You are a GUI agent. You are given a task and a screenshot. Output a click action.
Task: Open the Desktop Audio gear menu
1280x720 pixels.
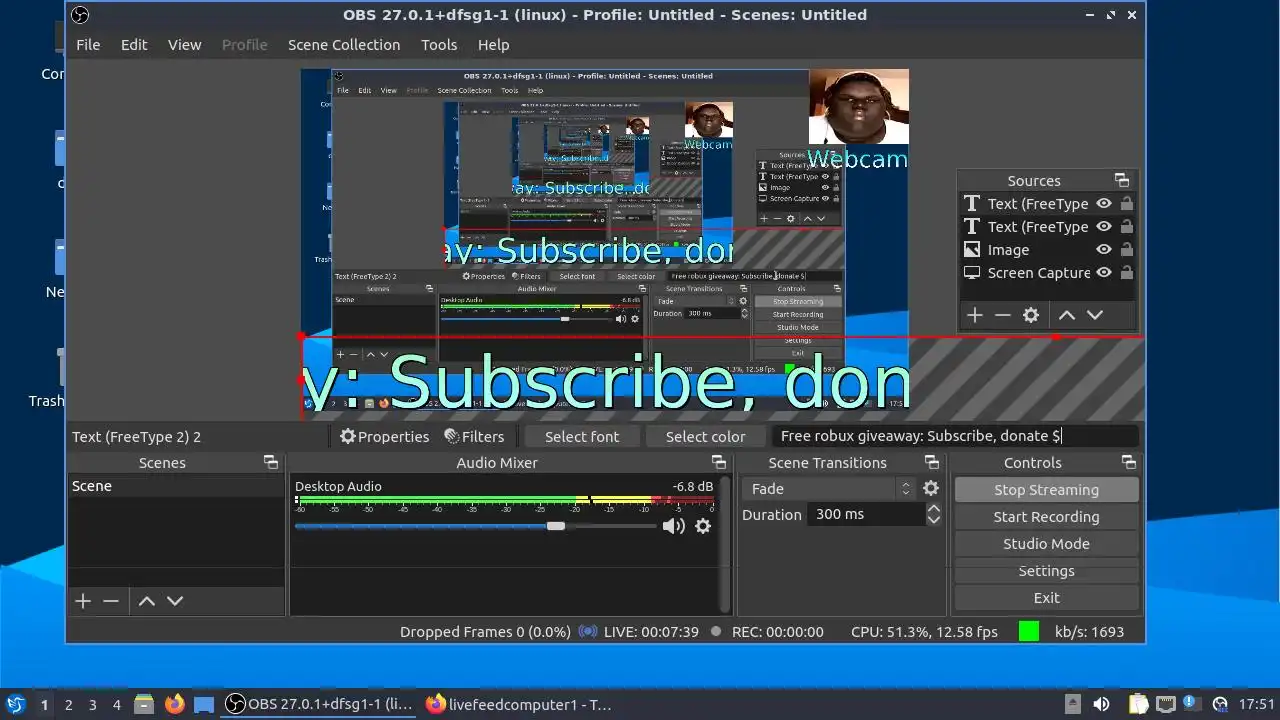point(703,526)
